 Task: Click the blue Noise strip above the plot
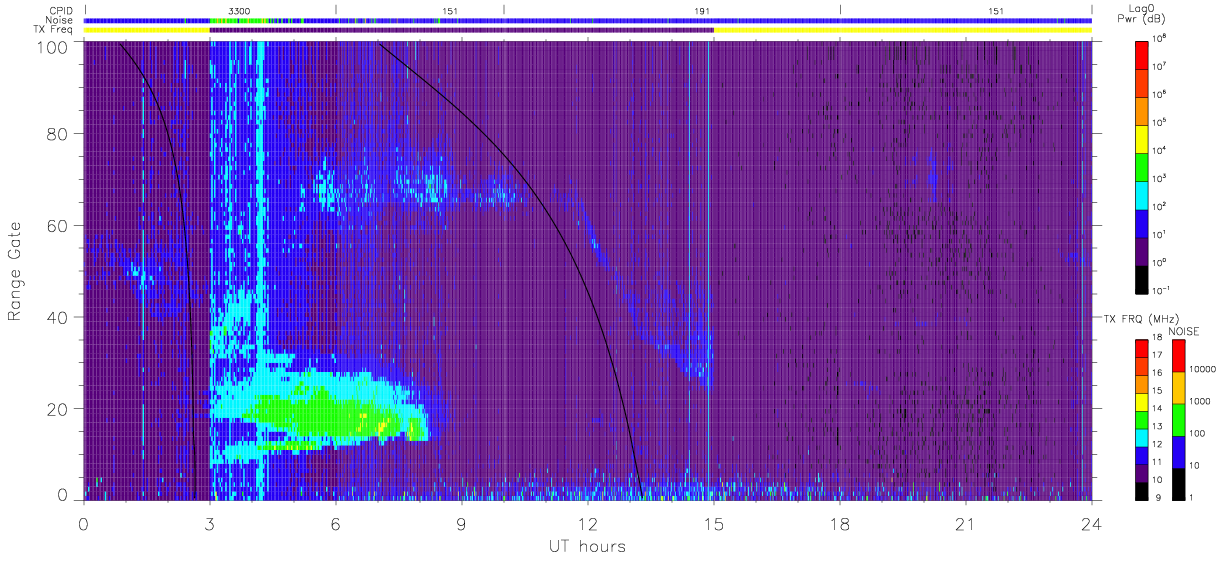(x=588, y=20)
